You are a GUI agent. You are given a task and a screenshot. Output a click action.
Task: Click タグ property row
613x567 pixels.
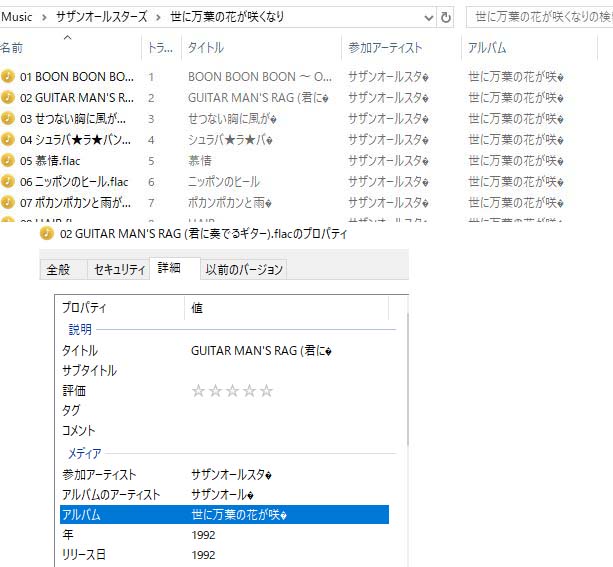click(x=224, y=410)
